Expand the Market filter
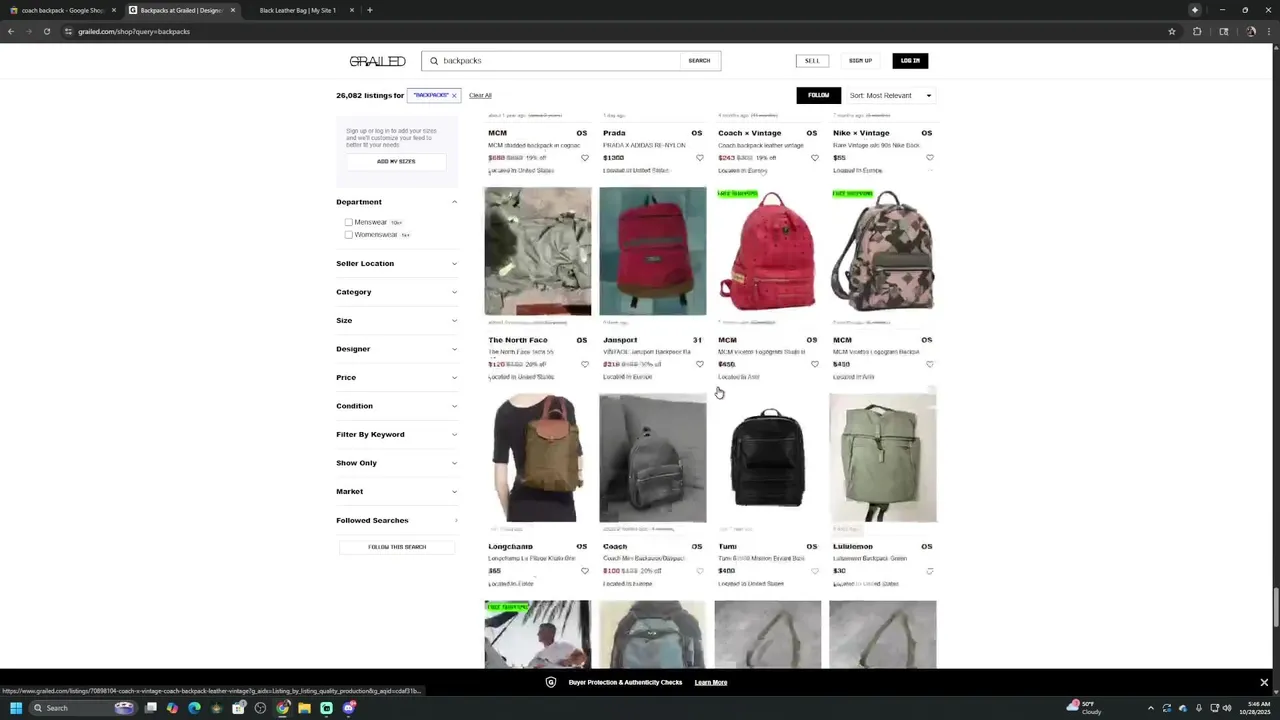This screenshot has width=1280, height=720. click(397, 492)
